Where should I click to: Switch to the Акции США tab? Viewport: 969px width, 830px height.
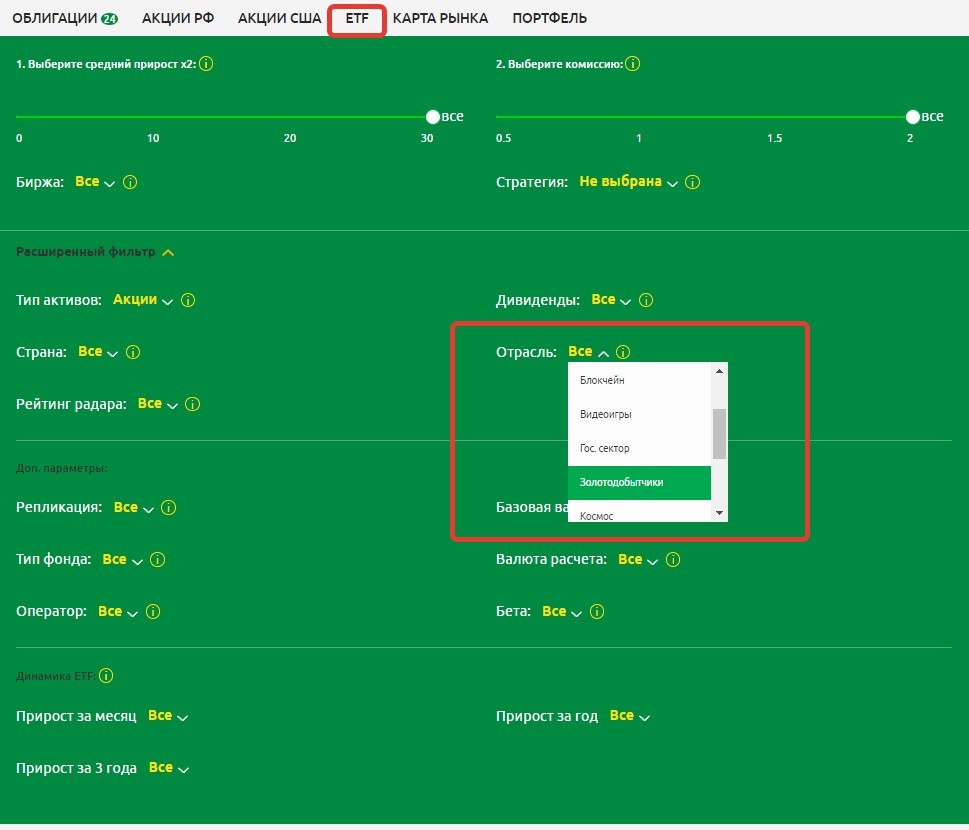279,18
